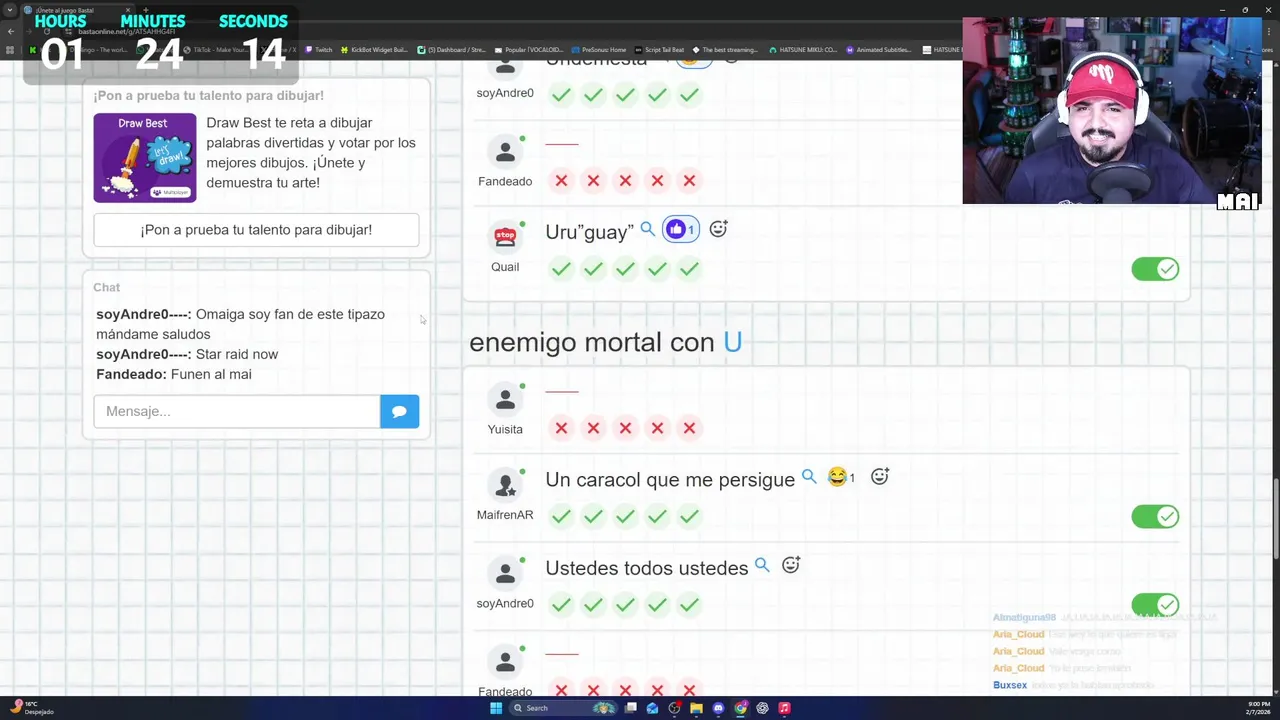Click the magnifier beside Ustedes todos ustedes
The image size is (1280, 720).
pos(762,565)
